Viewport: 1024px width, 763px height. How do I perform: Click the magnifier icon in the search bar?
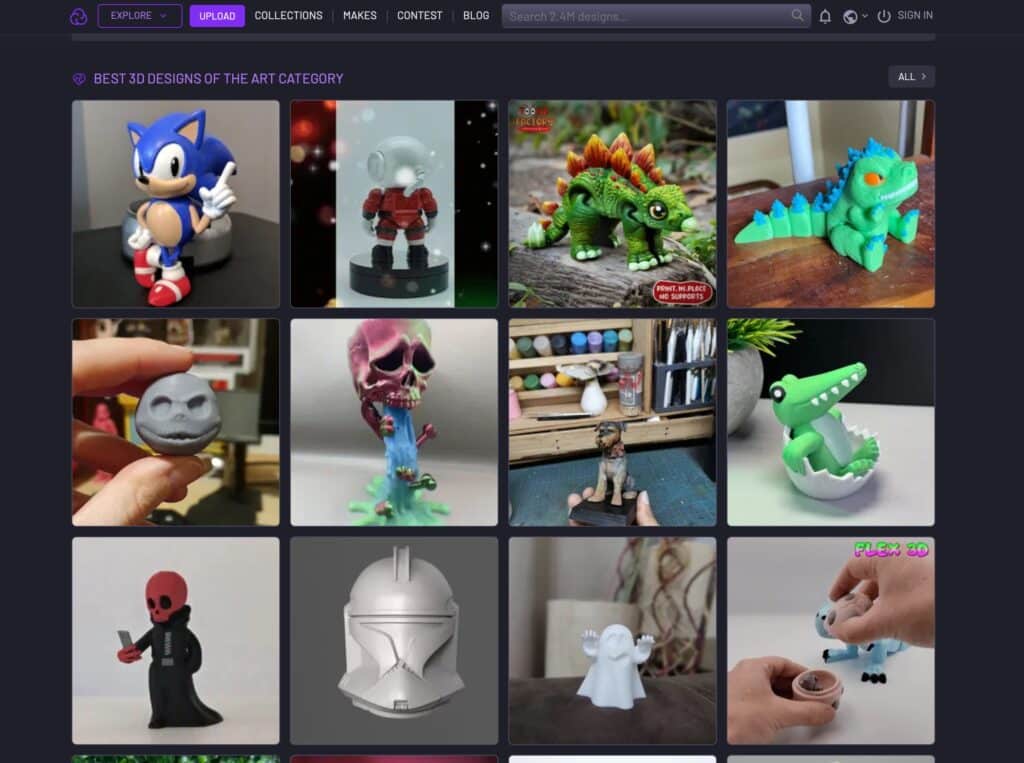point(797,16)
